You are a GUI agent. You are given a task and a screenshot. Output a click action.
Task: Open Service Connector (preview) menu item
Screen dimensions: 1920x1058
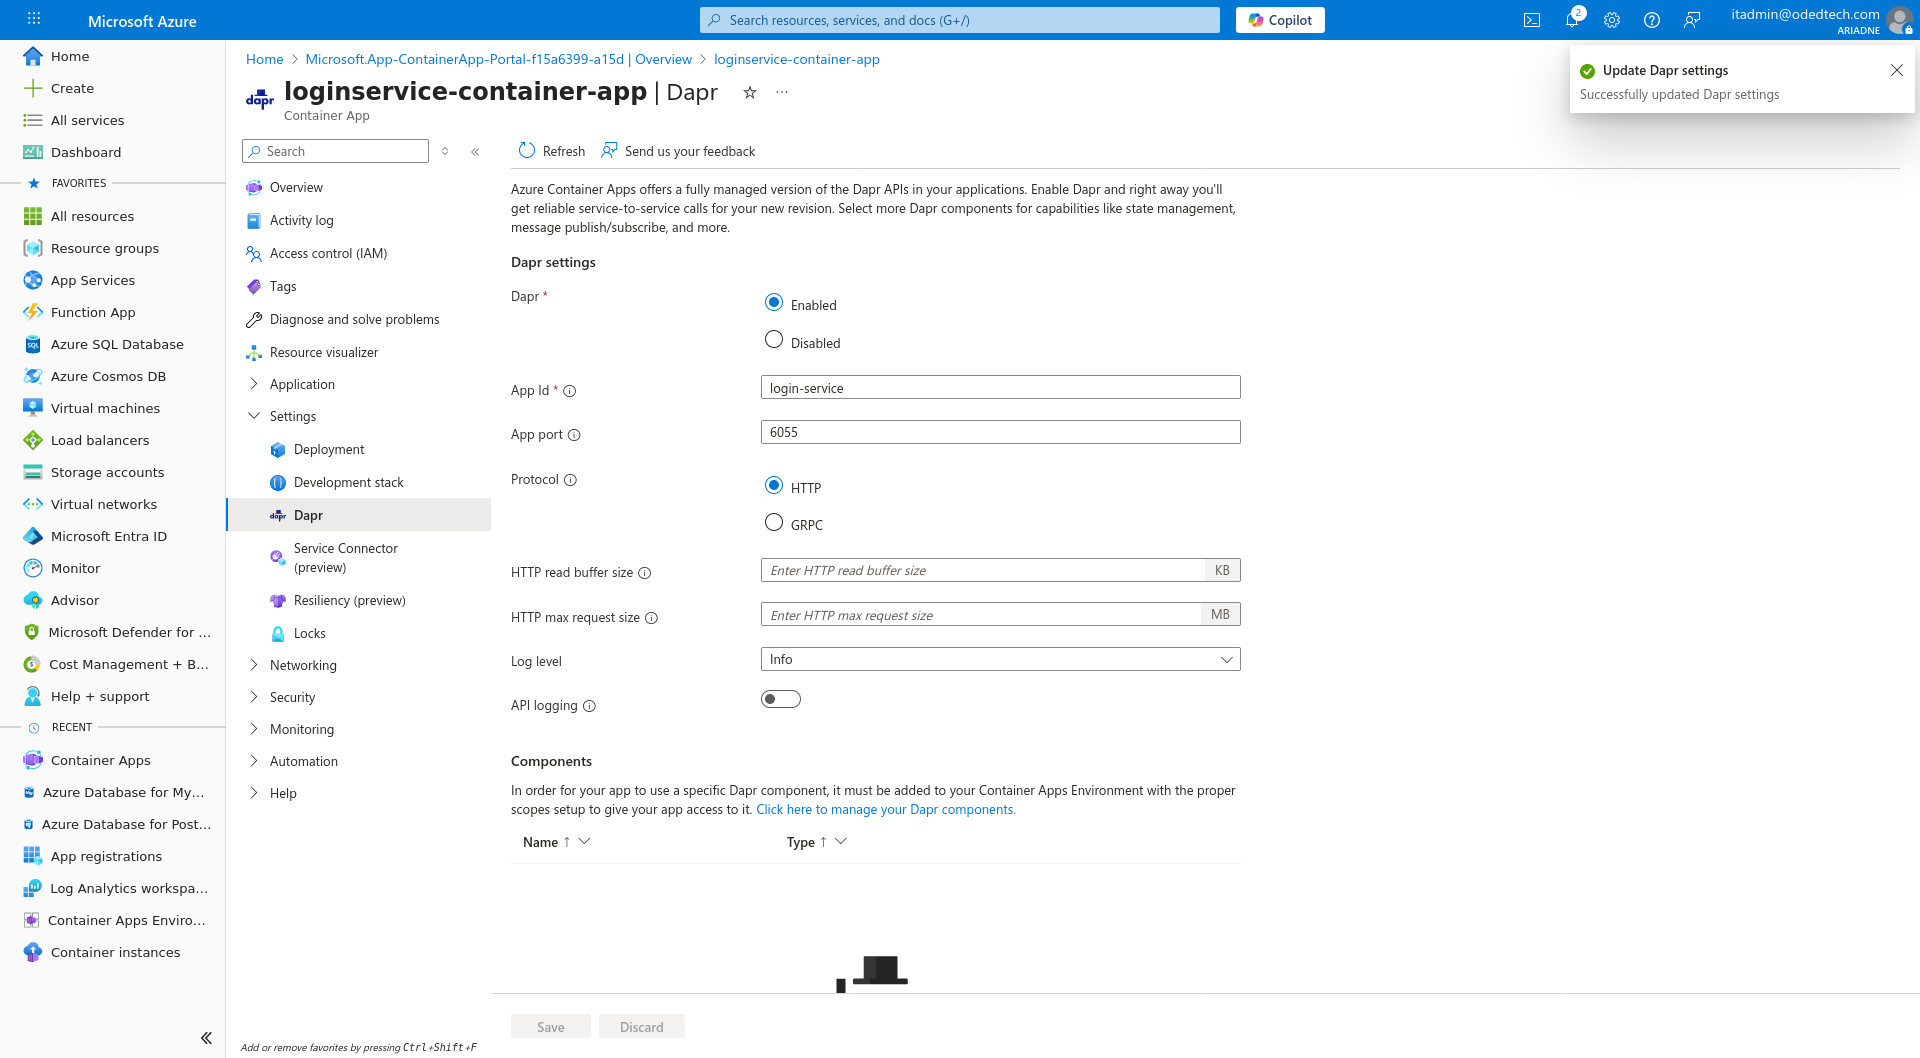(x=345, y=558)
